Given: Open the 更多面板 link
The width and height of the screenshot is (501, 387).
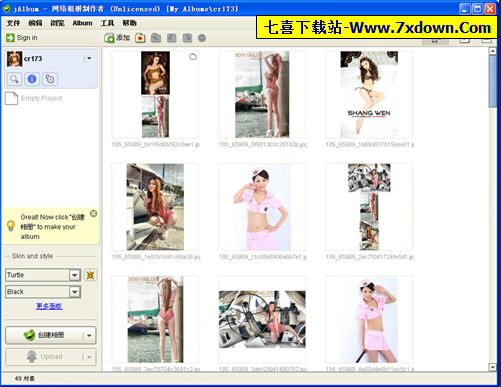Looking at the screenshot, I should pyautogui.click(x=49, y=306).
